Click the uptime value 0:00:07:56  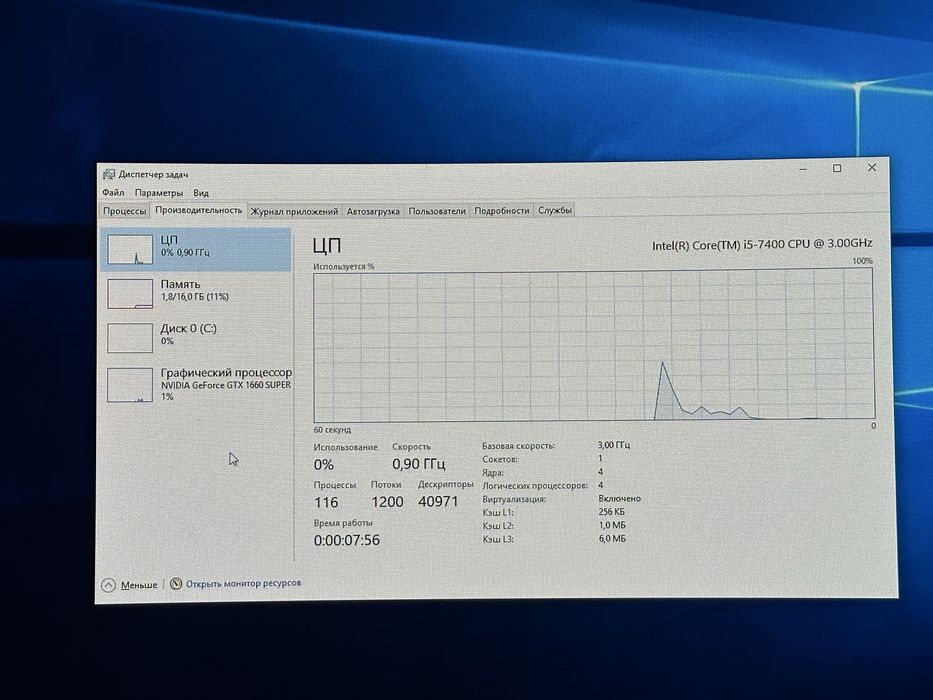(x=347, y=540)
